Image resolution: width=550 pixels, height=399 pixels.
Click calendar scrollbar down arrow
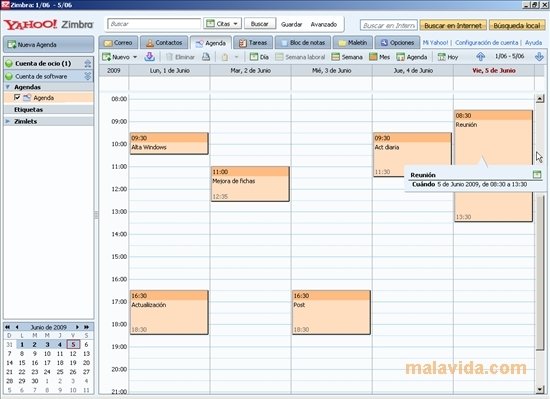540,389
